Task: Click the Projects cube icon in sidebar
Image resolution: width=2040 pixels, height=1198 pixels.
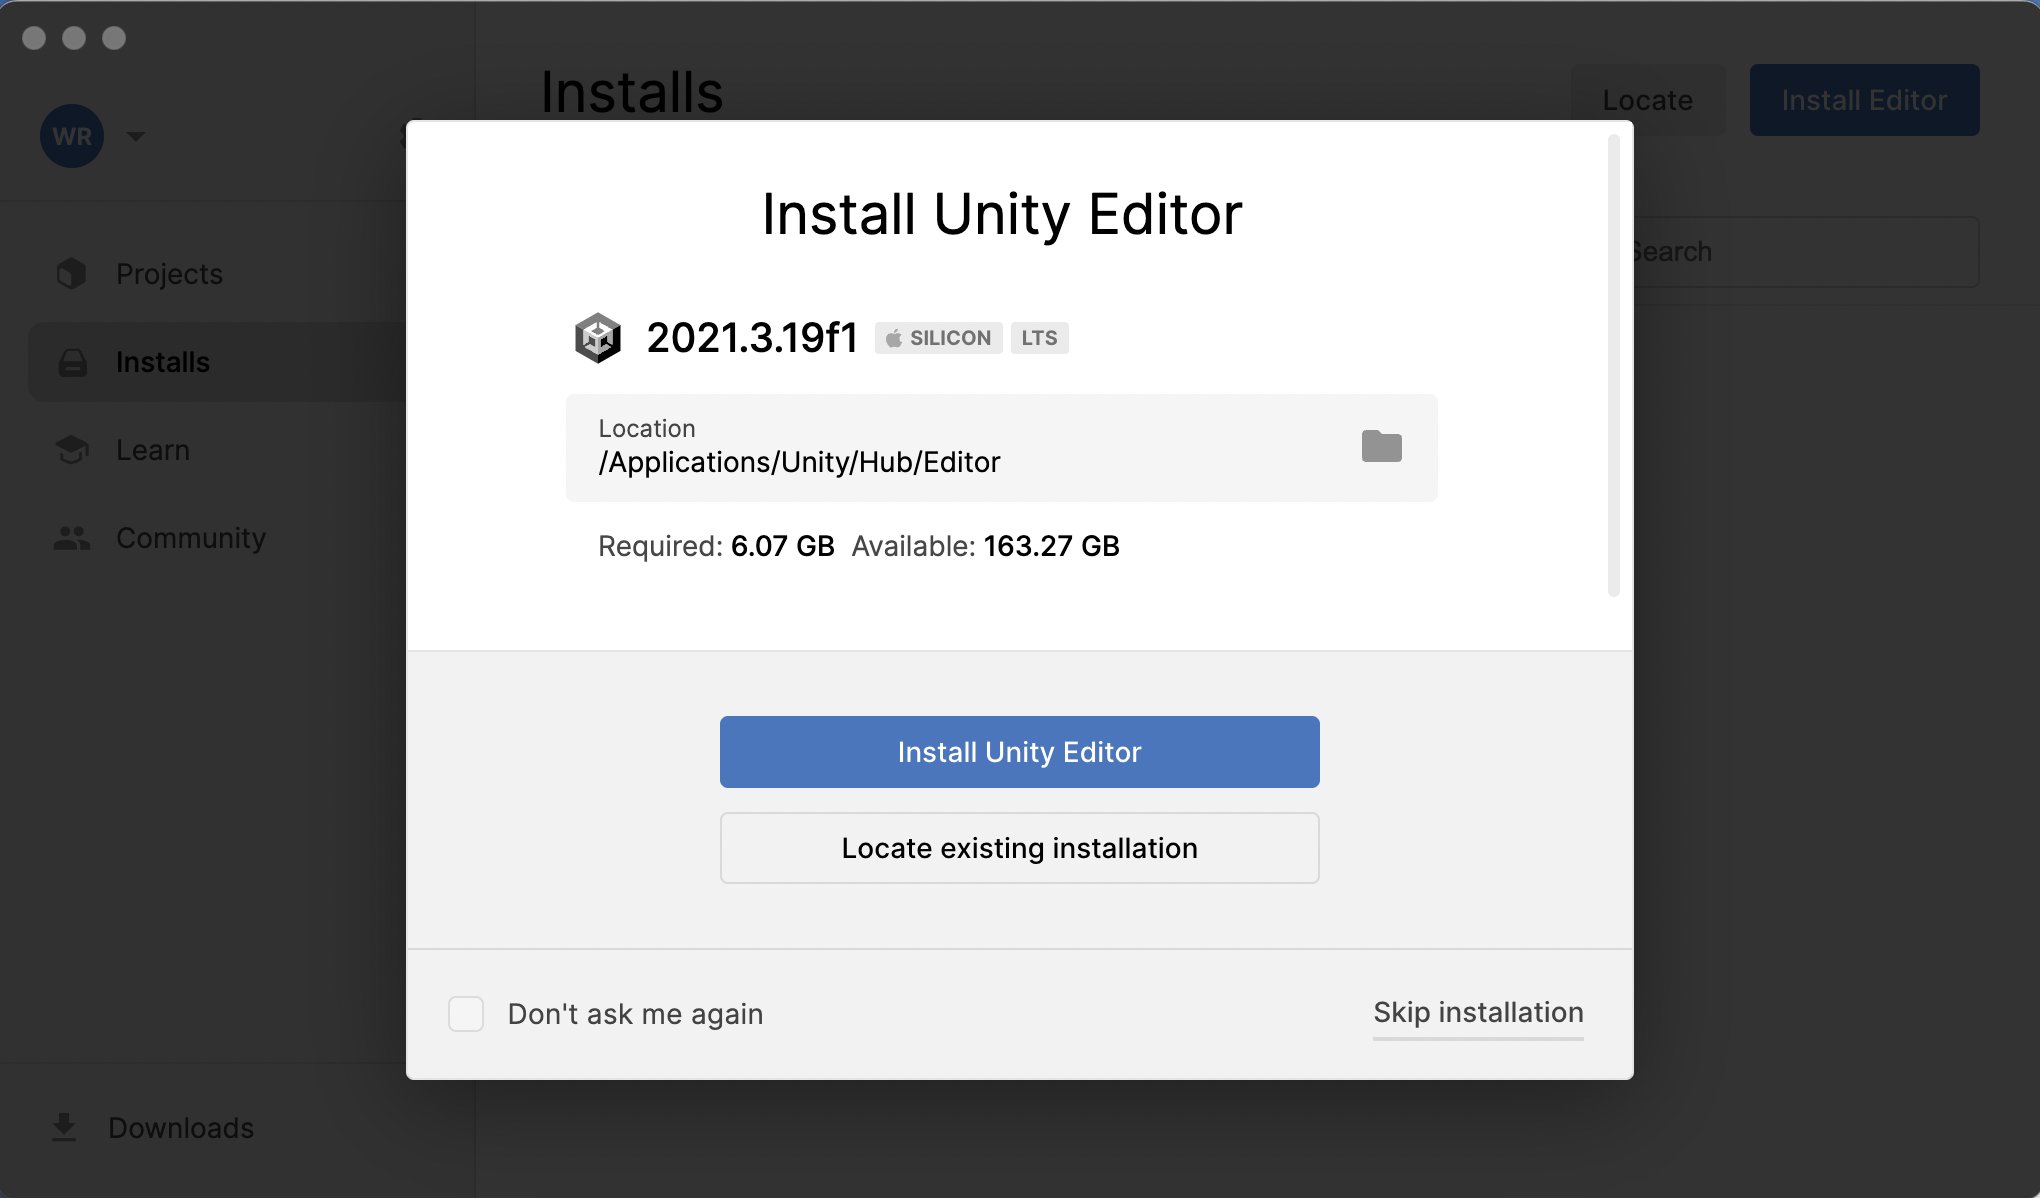Action: [x=71, y=273]
